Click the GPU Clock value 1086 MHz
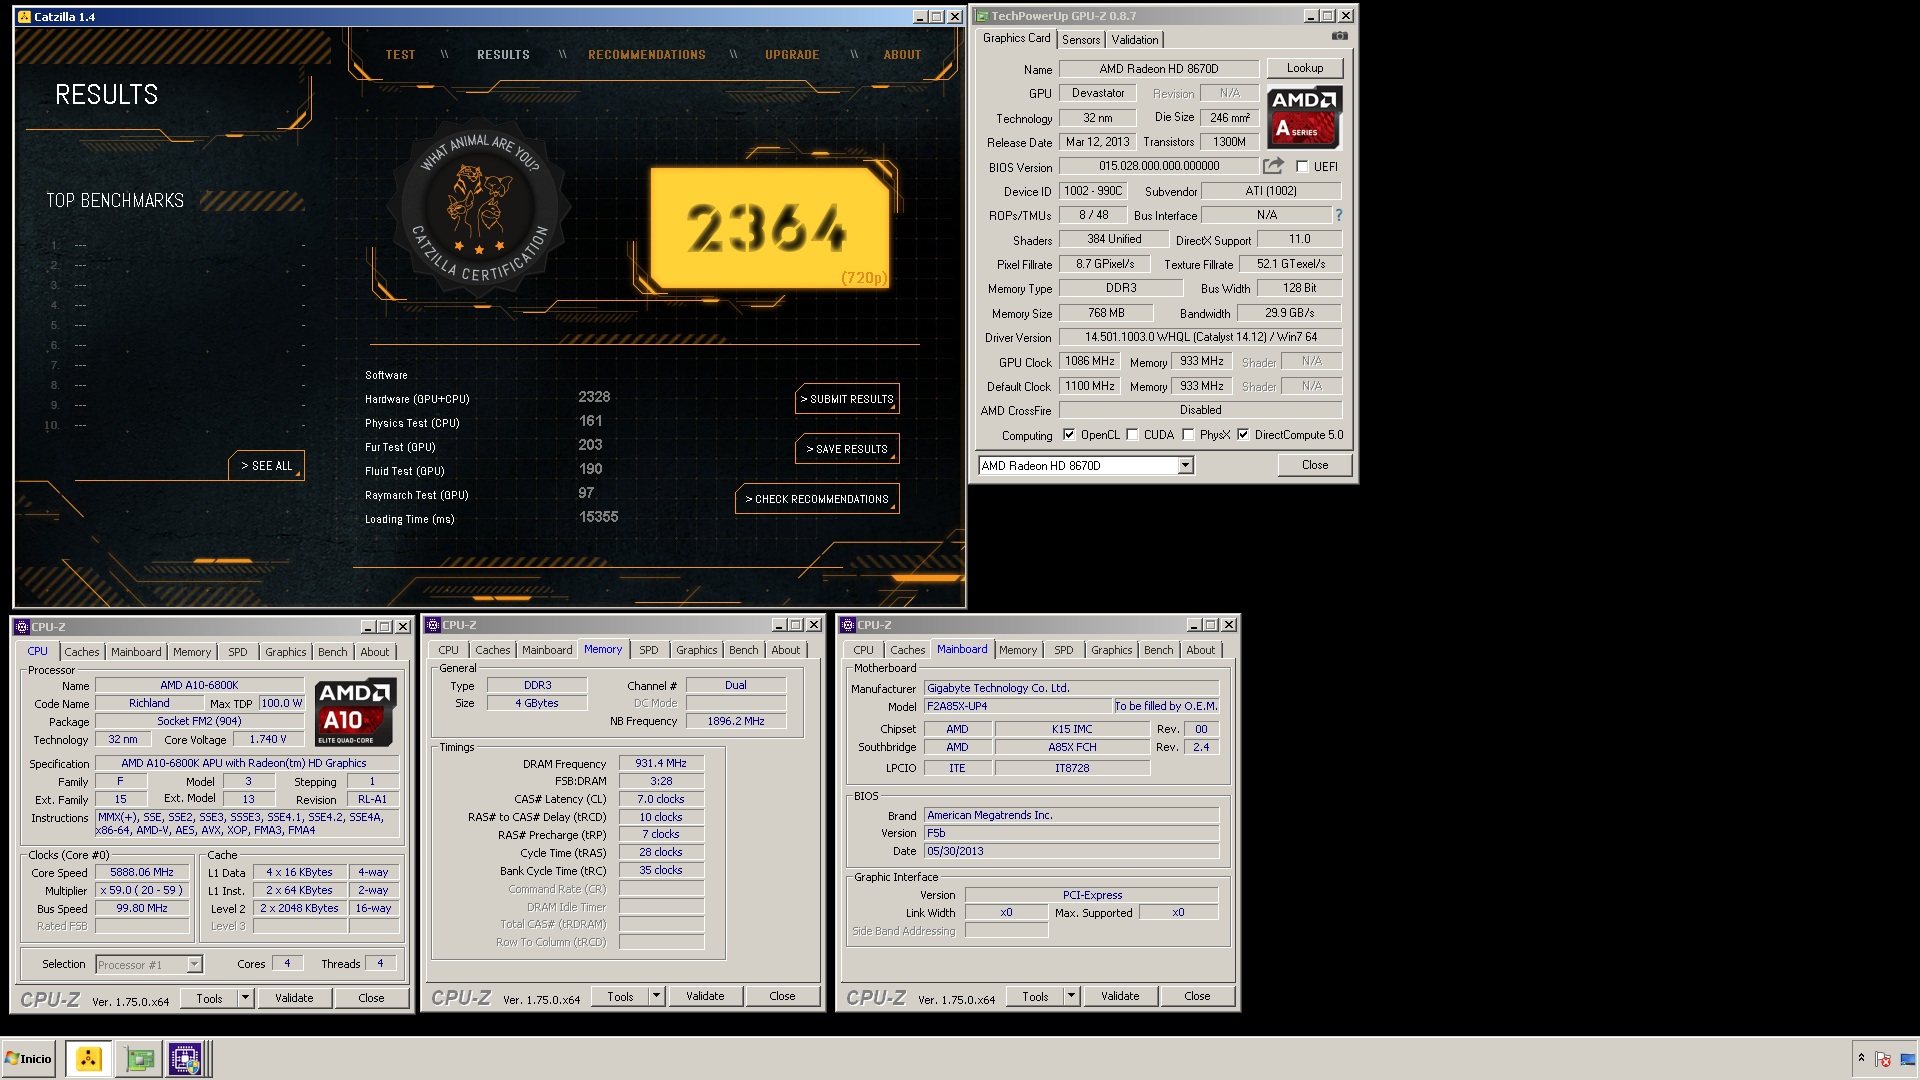The width and height of the screenshot is (1920, 1080). tap(1090, 362)
